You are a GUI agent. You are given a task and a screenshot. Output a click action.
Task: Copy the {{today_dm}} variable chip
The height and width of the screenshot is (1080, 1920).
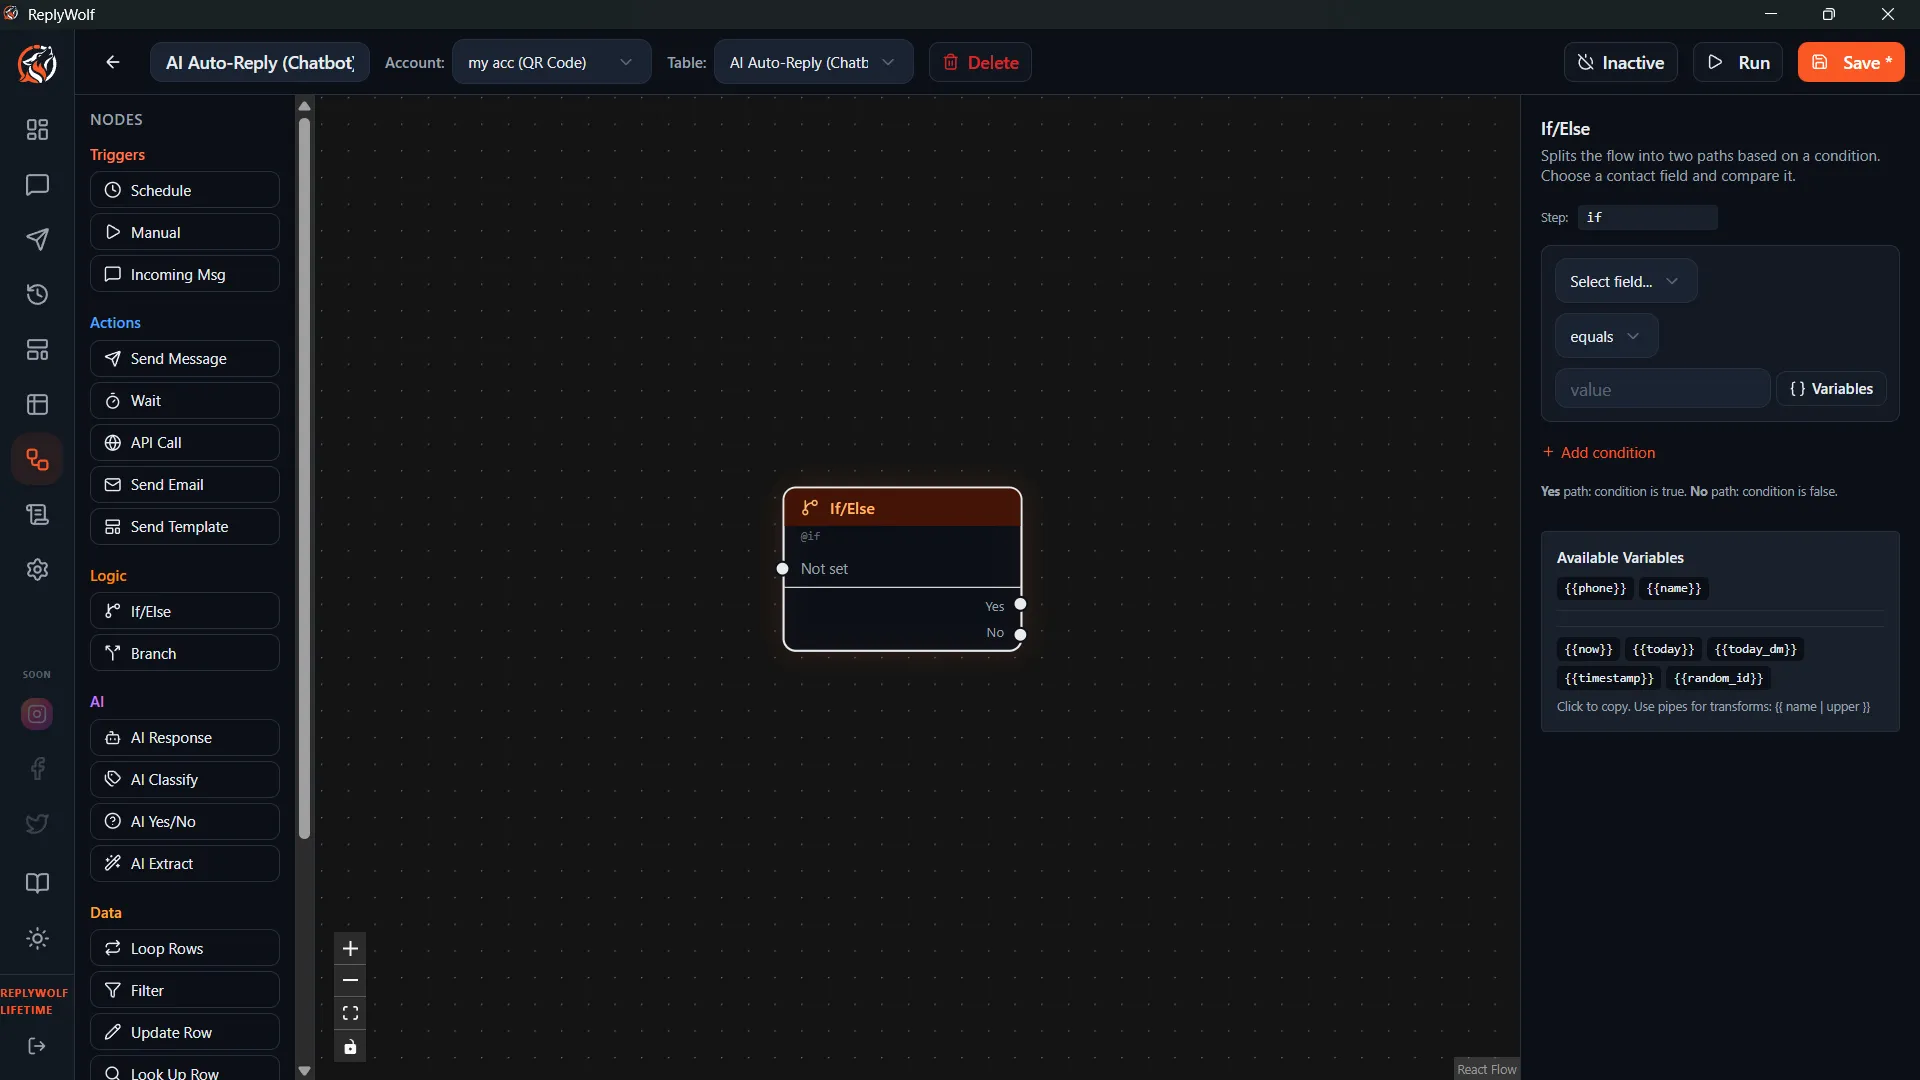pos(1755,649)
